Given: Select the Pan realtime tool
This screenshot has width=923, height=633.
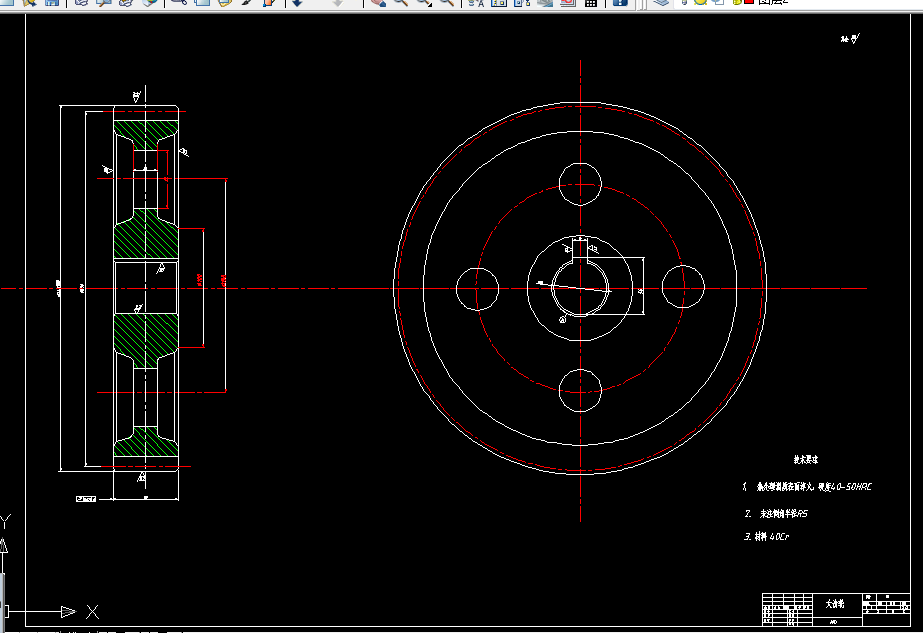Looking at the screenshot, I should (x=379, y=2).
